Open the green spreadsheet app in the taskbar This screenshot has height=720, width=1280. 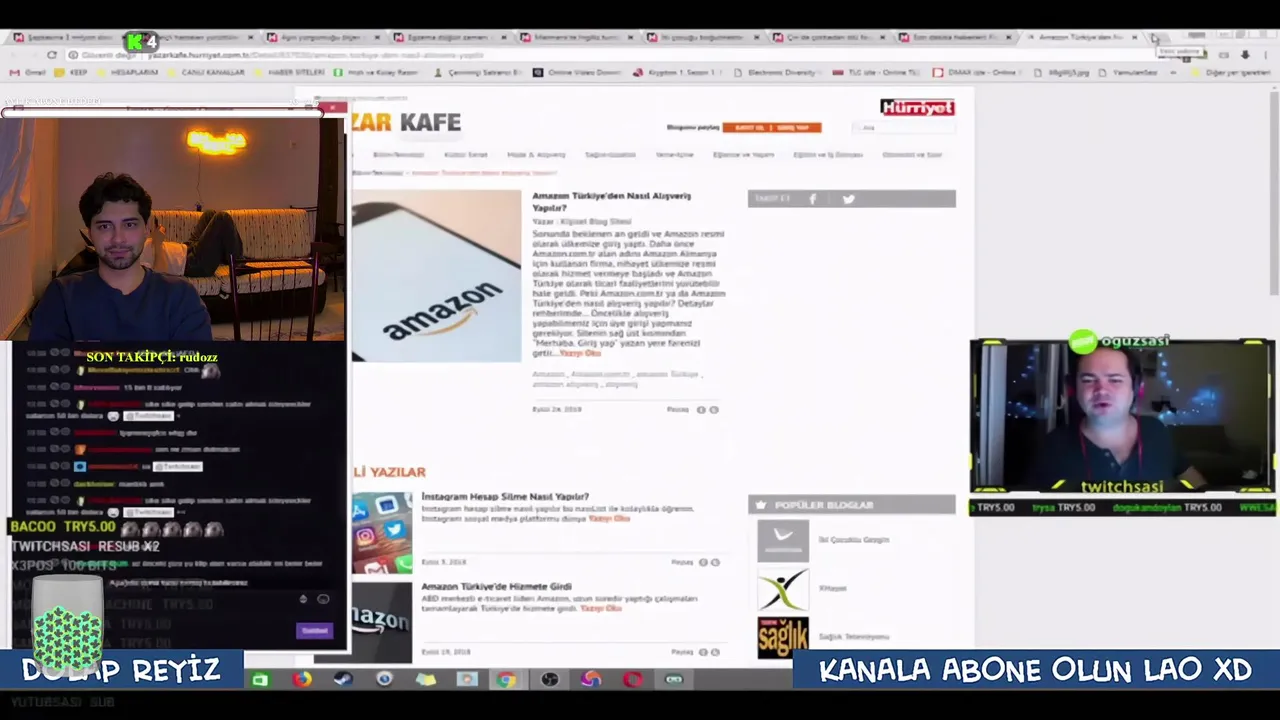click(x=261, y=680)
